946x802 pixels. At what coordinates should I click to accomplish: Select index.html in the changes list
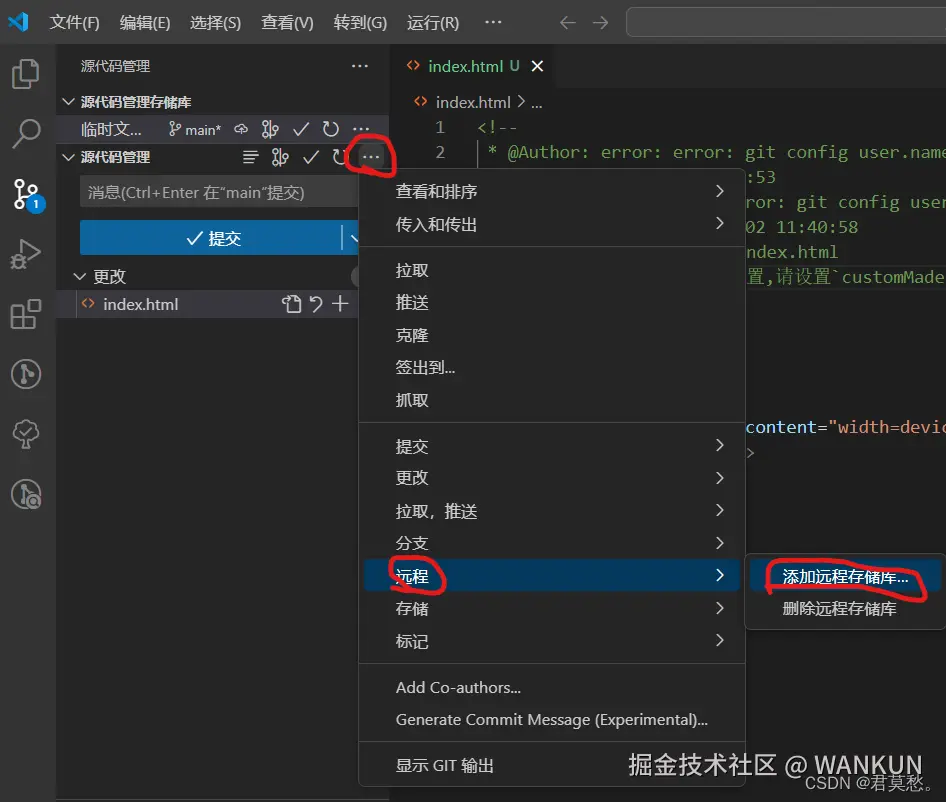pyautogui.click(x=140, y=304)
